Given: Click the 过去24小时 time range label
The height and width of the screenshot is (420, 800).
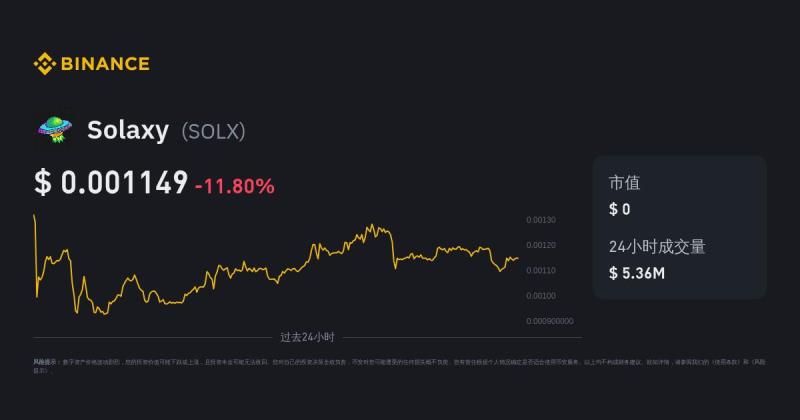Looking at the screenshot, I should coord(307,337).
